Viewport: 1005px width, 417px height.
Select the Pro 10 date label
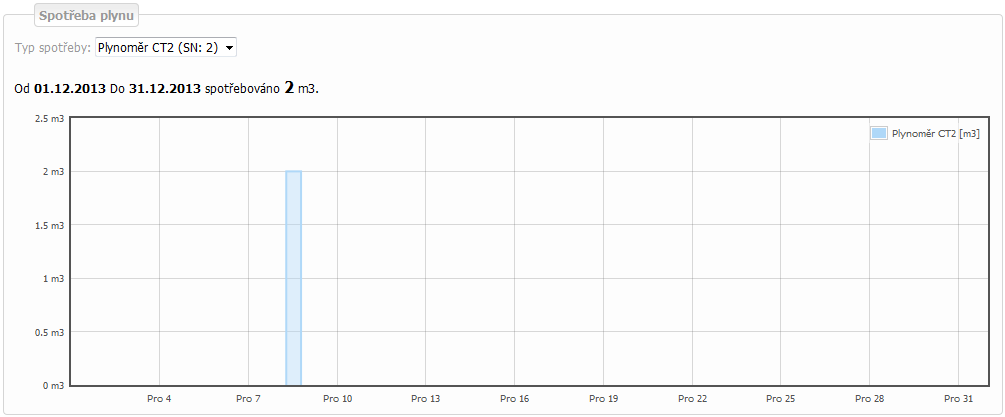(338, 399)
